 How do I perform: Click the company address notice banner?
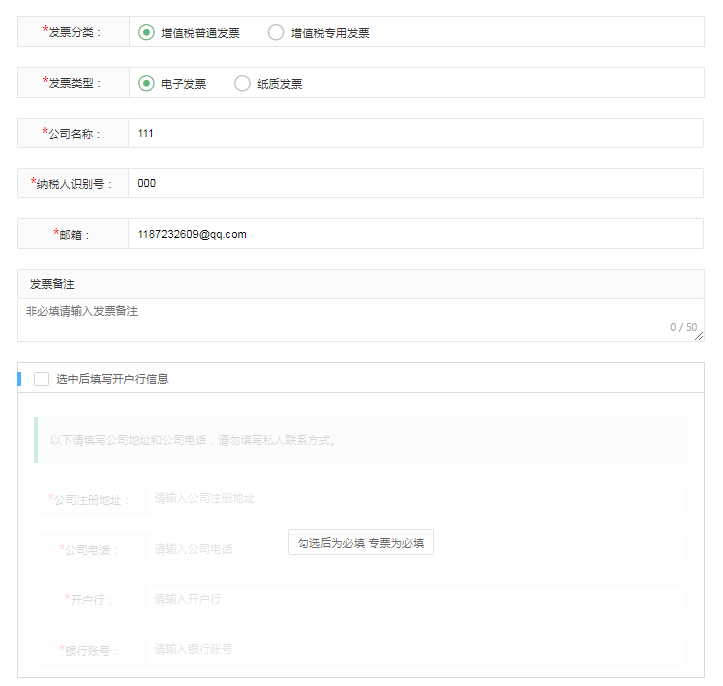point(360,440)
